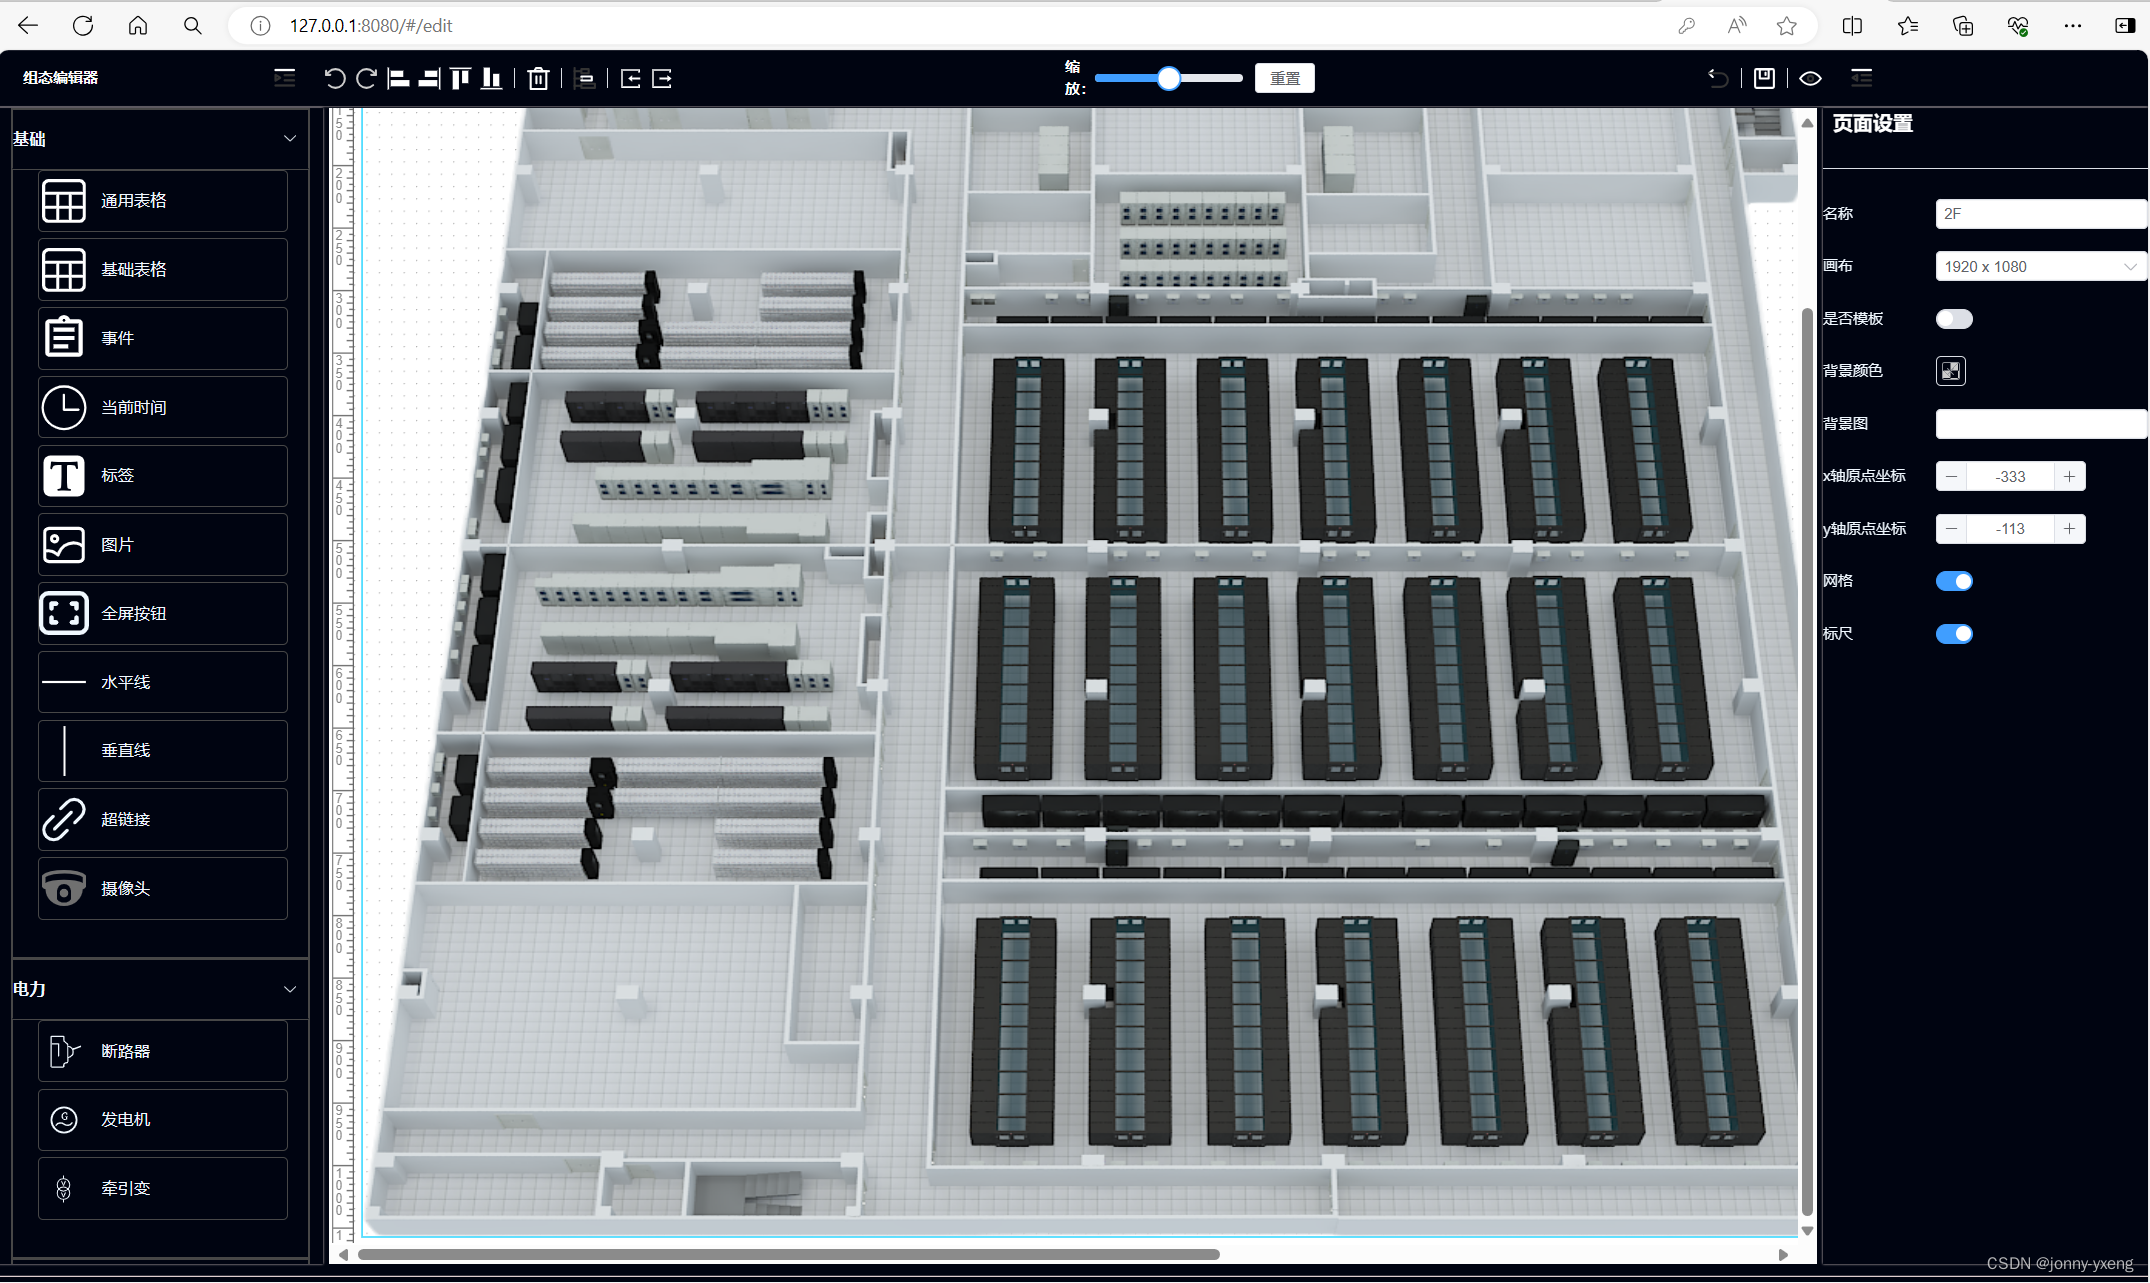Image resolution: width=2150 pixels, height=1283 pixels.
Task: Click the align top edges icon
Action: click(460, 78)
